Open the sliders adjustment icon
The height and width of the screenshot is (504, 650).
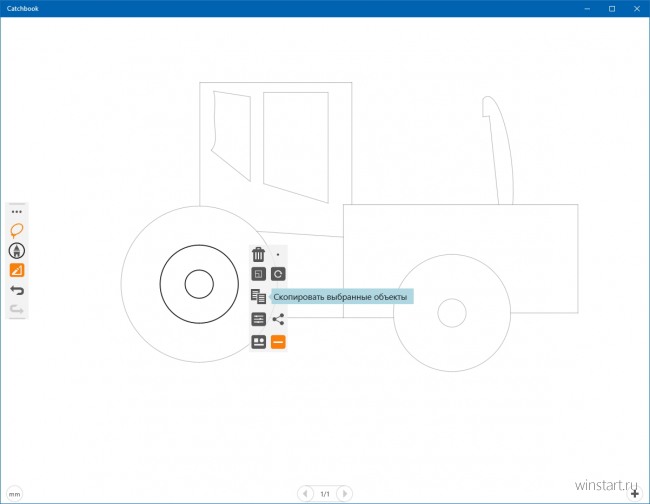click(258, 319)
